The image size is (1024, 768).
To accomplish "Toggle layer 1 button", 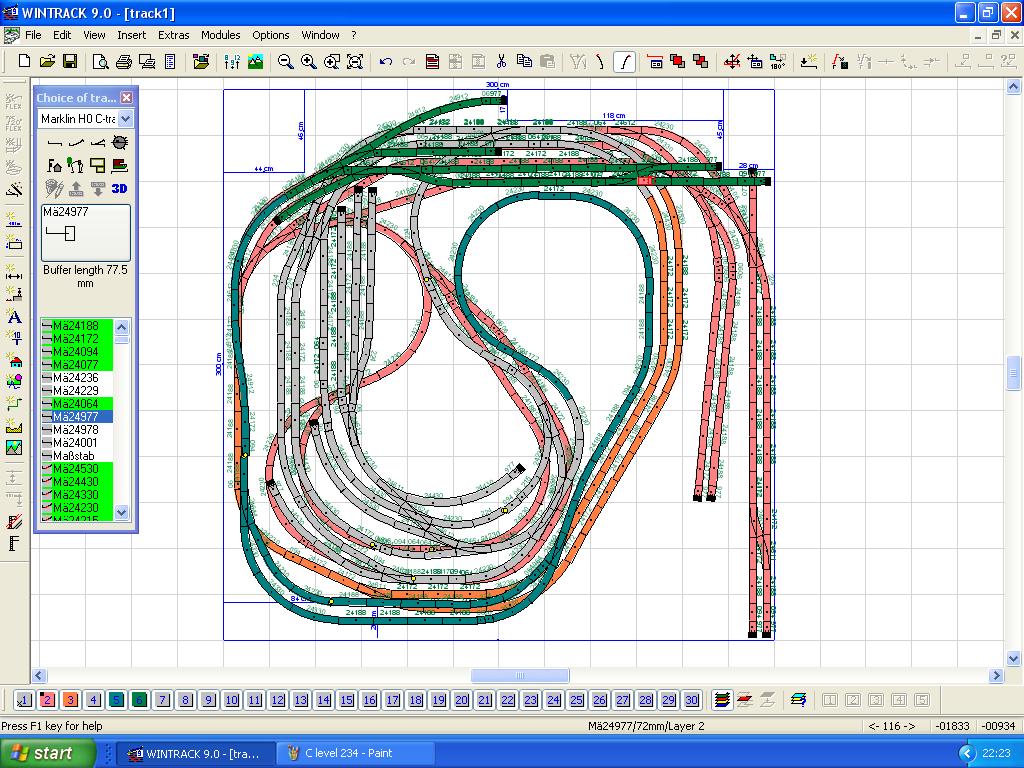I will coord(24,700).
